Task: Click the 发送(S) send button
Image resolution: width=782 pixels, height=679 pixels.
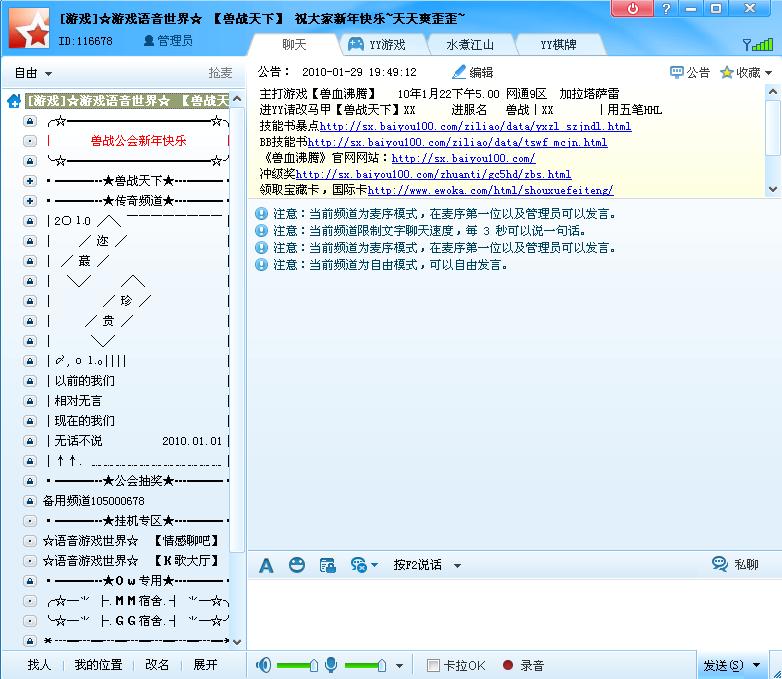Action: (x=723, y=665)
